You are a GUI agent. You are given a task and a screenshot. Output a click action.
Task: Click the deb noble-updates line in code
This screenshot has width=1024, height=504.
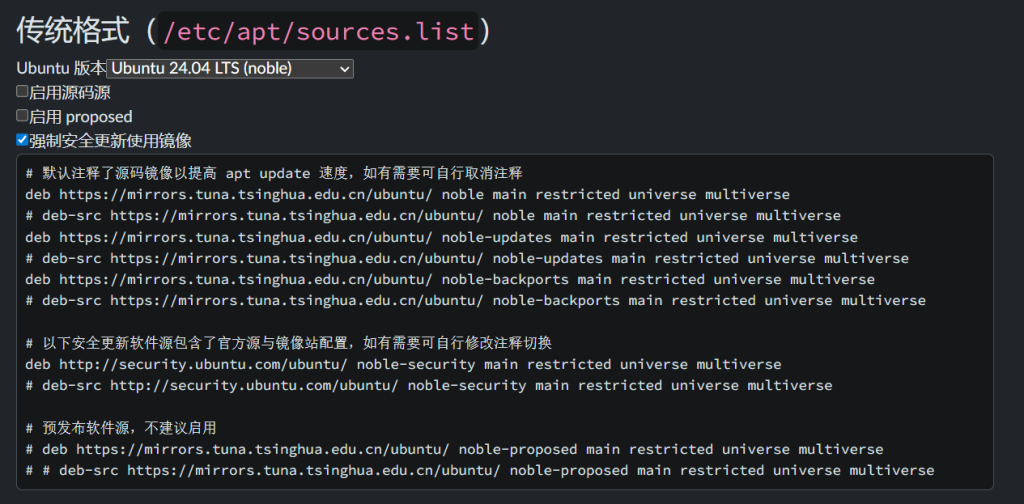(x=441, y=237)
